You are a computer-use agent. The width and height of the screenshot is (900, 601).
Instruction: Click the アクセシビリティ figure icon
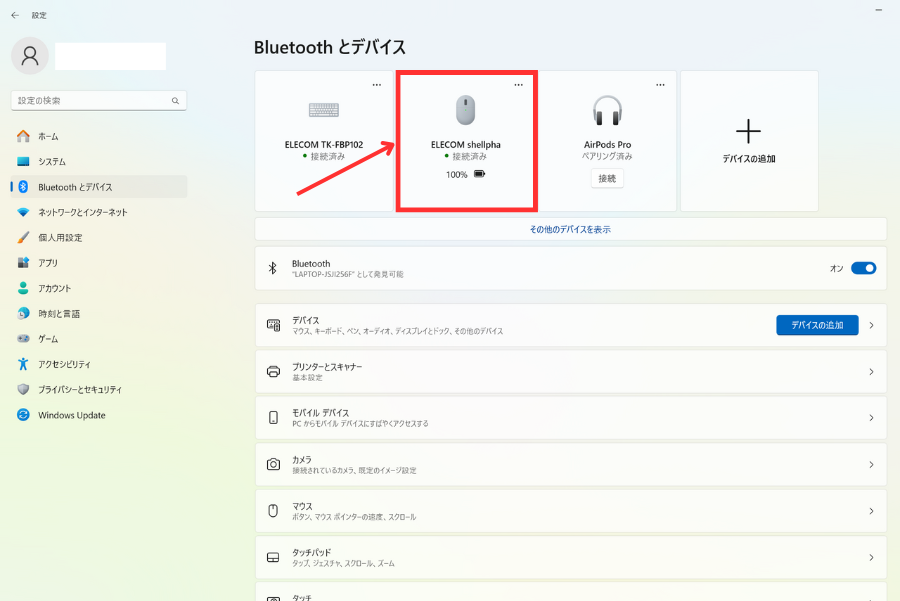point(23,364)
